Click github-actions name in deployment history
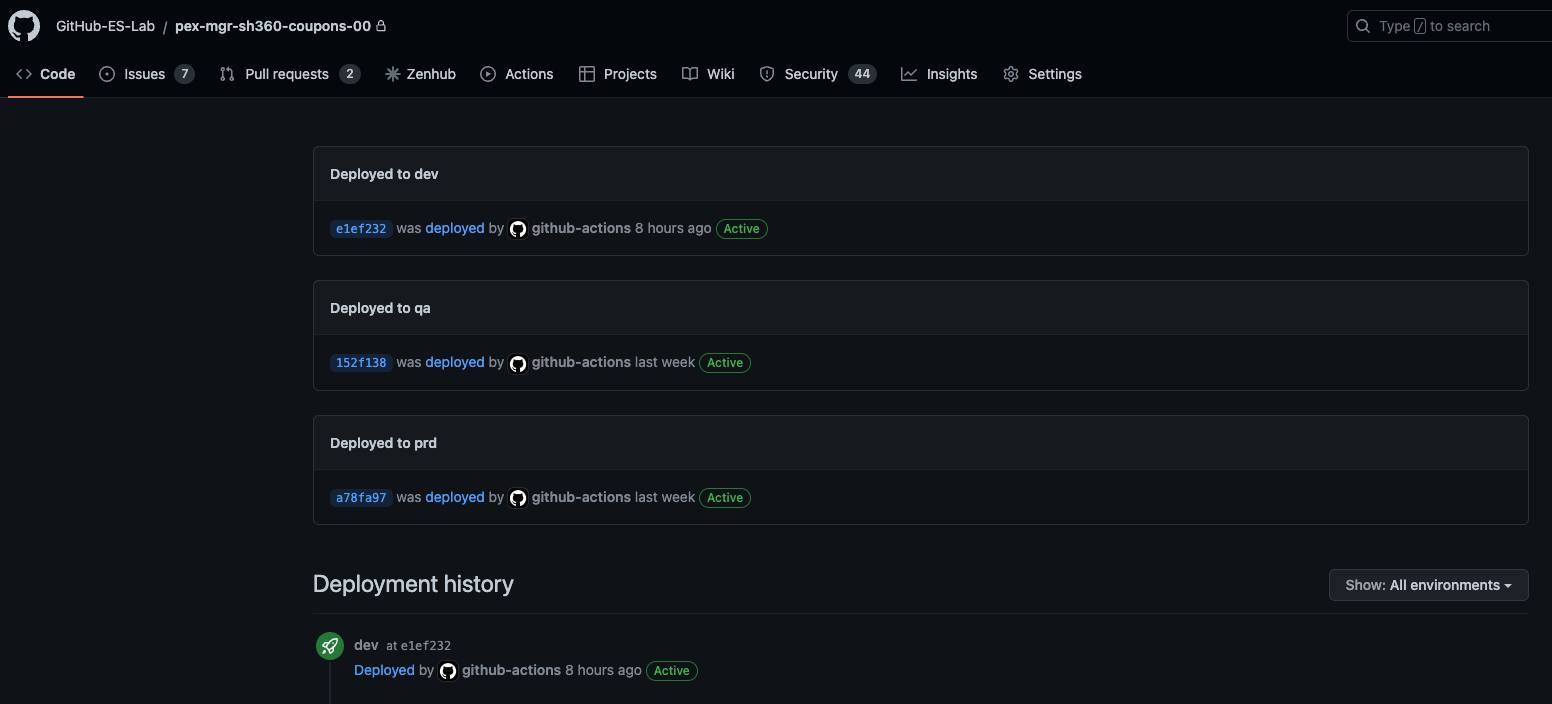This screenshot has width=1552, height=704. click(x=511, y=670)
